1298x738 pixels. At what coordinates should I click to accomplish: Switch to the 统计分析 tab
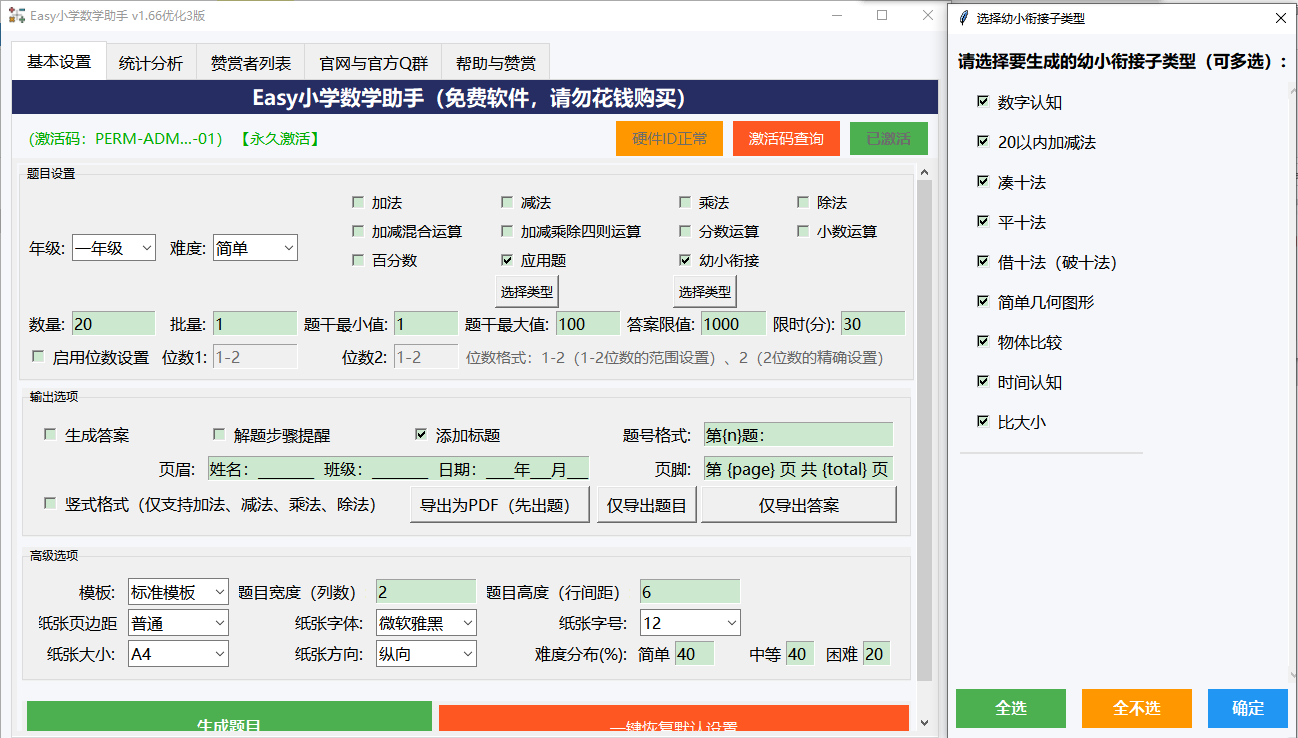point(150,60)
